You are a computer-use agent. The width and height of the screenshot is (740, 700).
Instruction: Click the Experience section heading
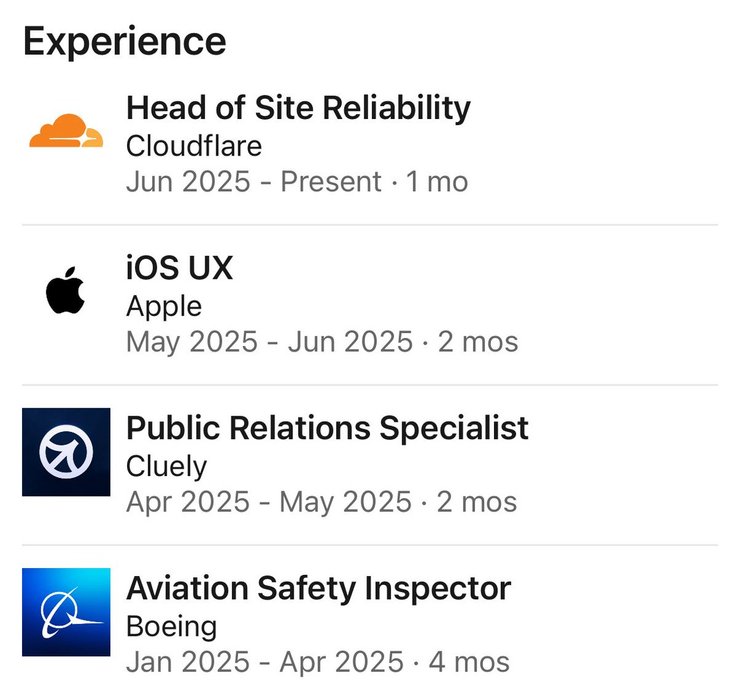click(125, 42)
